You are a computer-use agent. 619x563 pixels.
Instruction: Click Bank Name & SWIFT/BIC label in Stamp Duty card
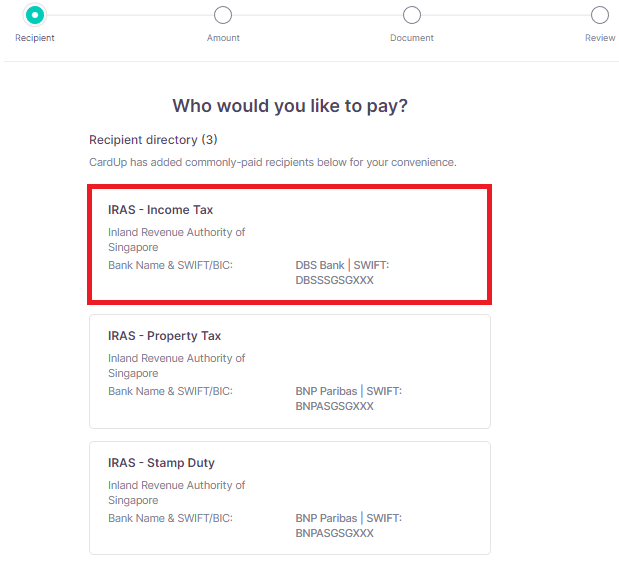(170, 519)
